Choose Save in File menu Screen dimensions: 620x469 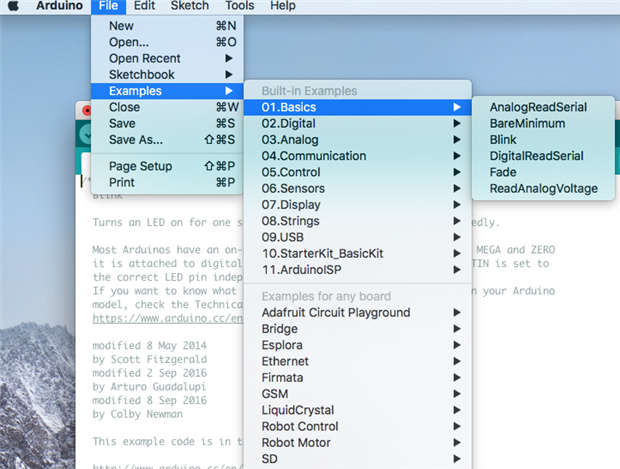point(167,123)
